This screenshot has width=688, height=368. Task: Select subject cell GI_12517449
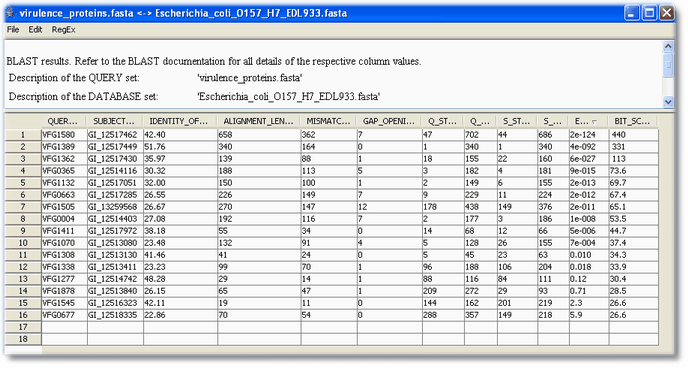pos(115,146)
